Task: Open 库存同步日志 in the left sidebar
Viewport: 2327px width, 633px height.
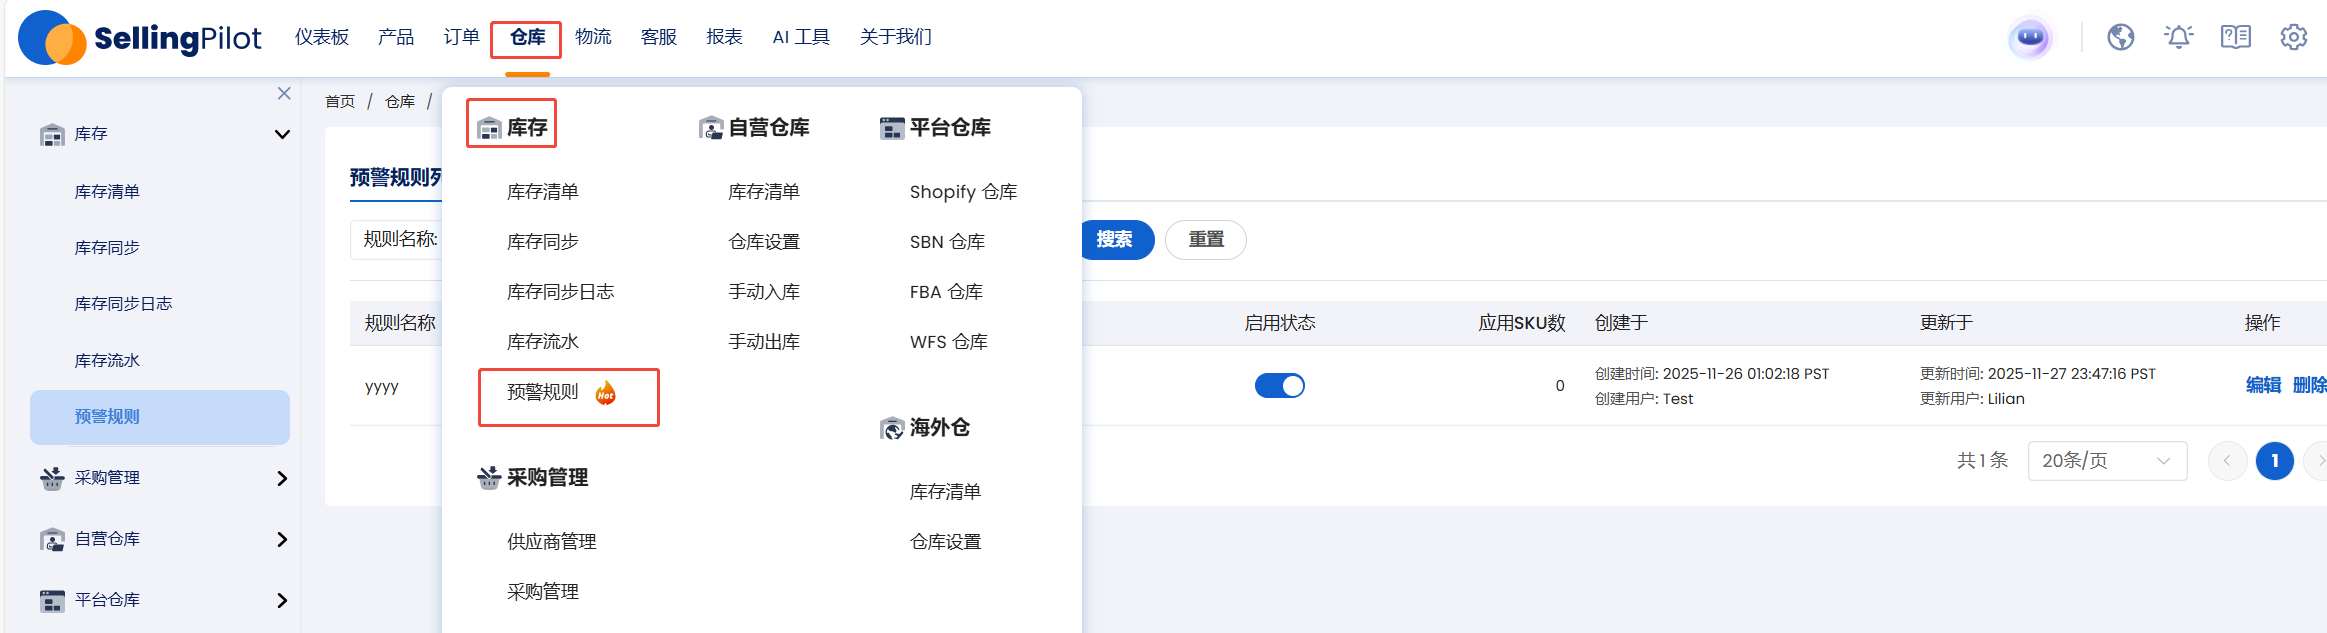Action: point(123,304)
